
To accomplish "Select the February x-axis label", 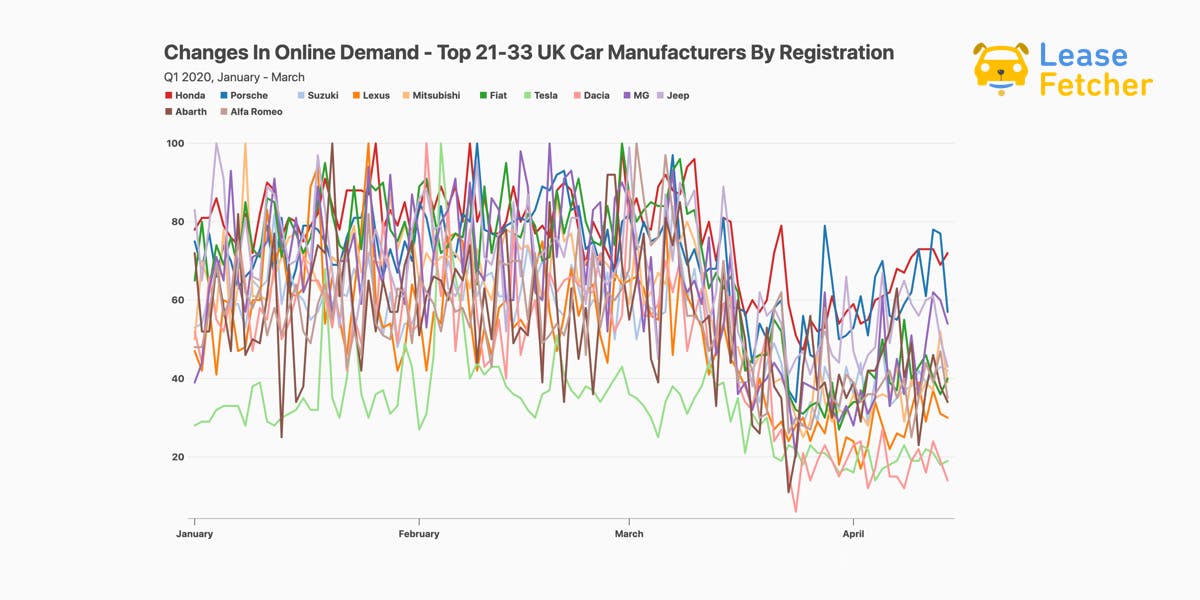I will [419, 534].
